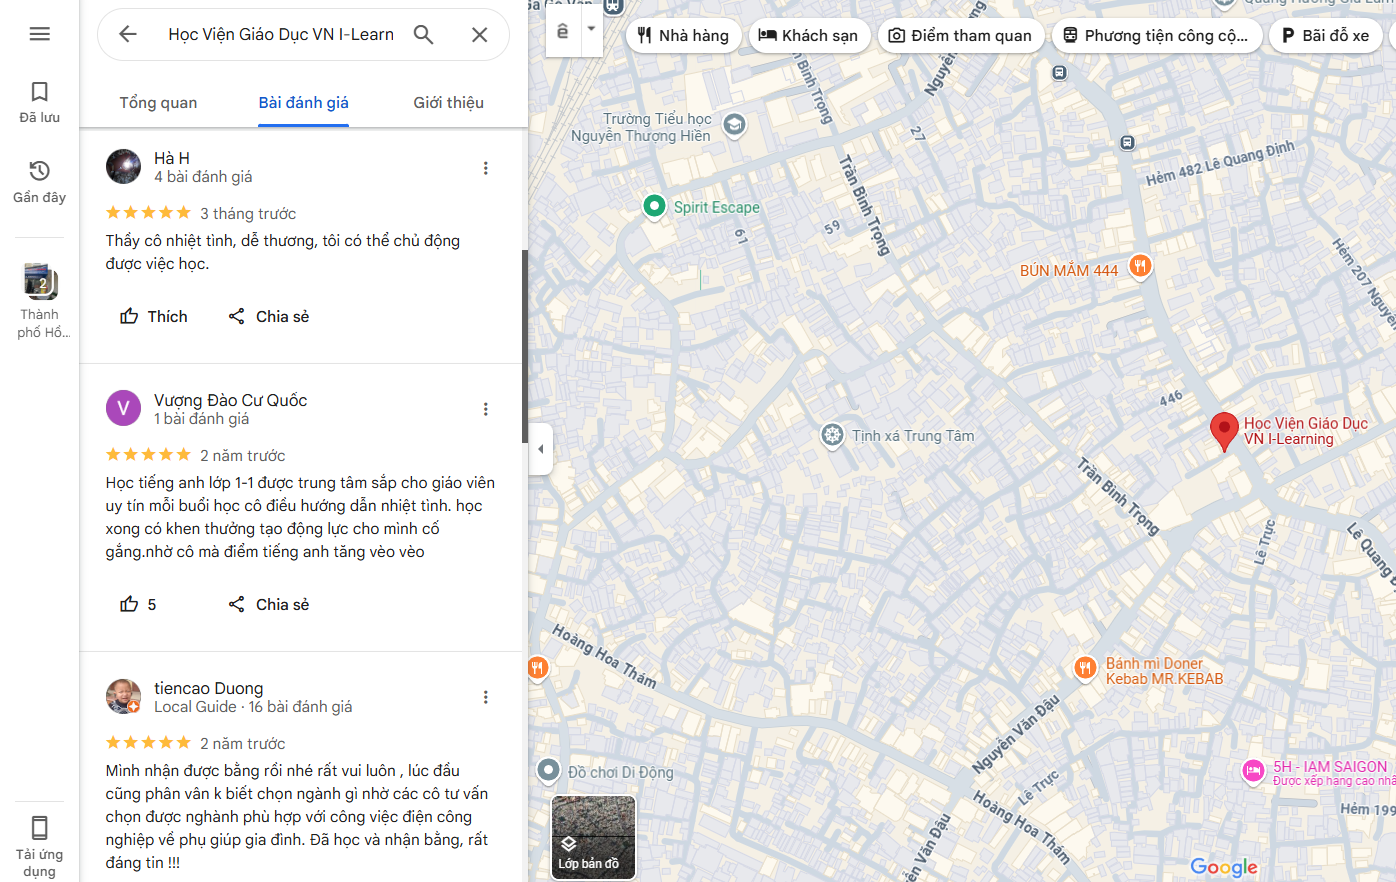Share Hà H's review via Chia sẻ

click(x=269, y=316)
